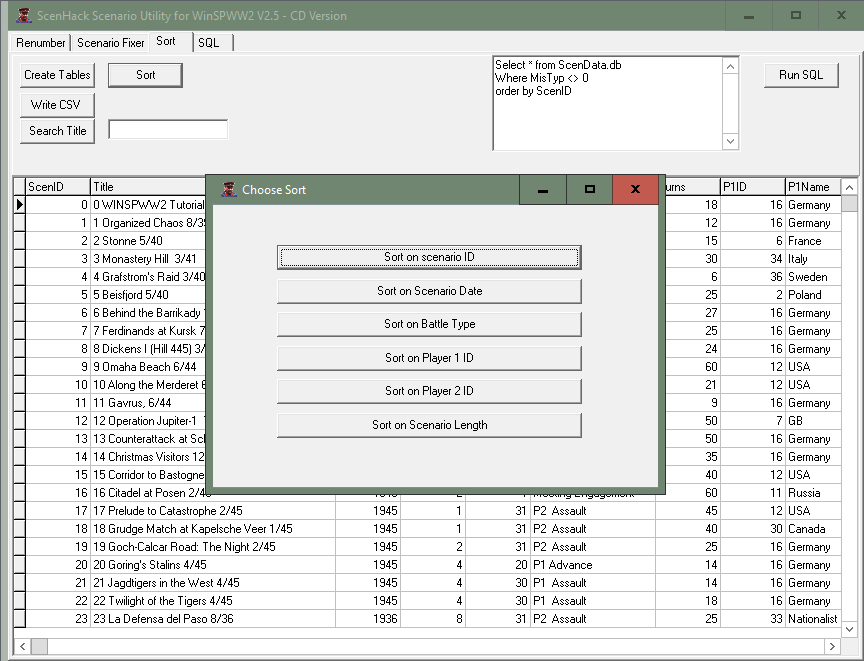Click the Create Tables button
The width and height of the screenshot is (864, 661).
coord(57,75)
